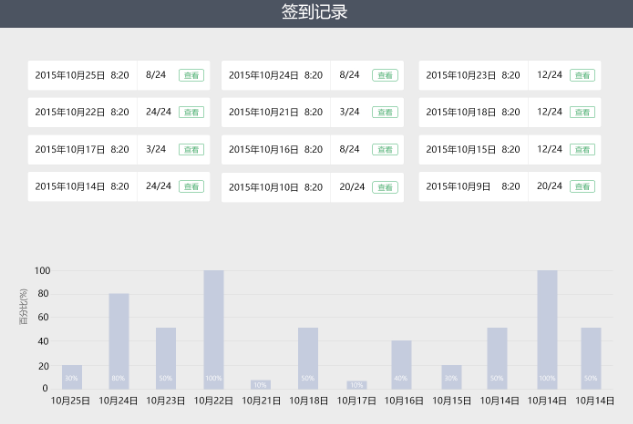Open 查看 in the 2015年10月14日 record card
Image resolution: width=633 pixels, height=424 pixels.
pyautogui.click(x=190, y=186)
